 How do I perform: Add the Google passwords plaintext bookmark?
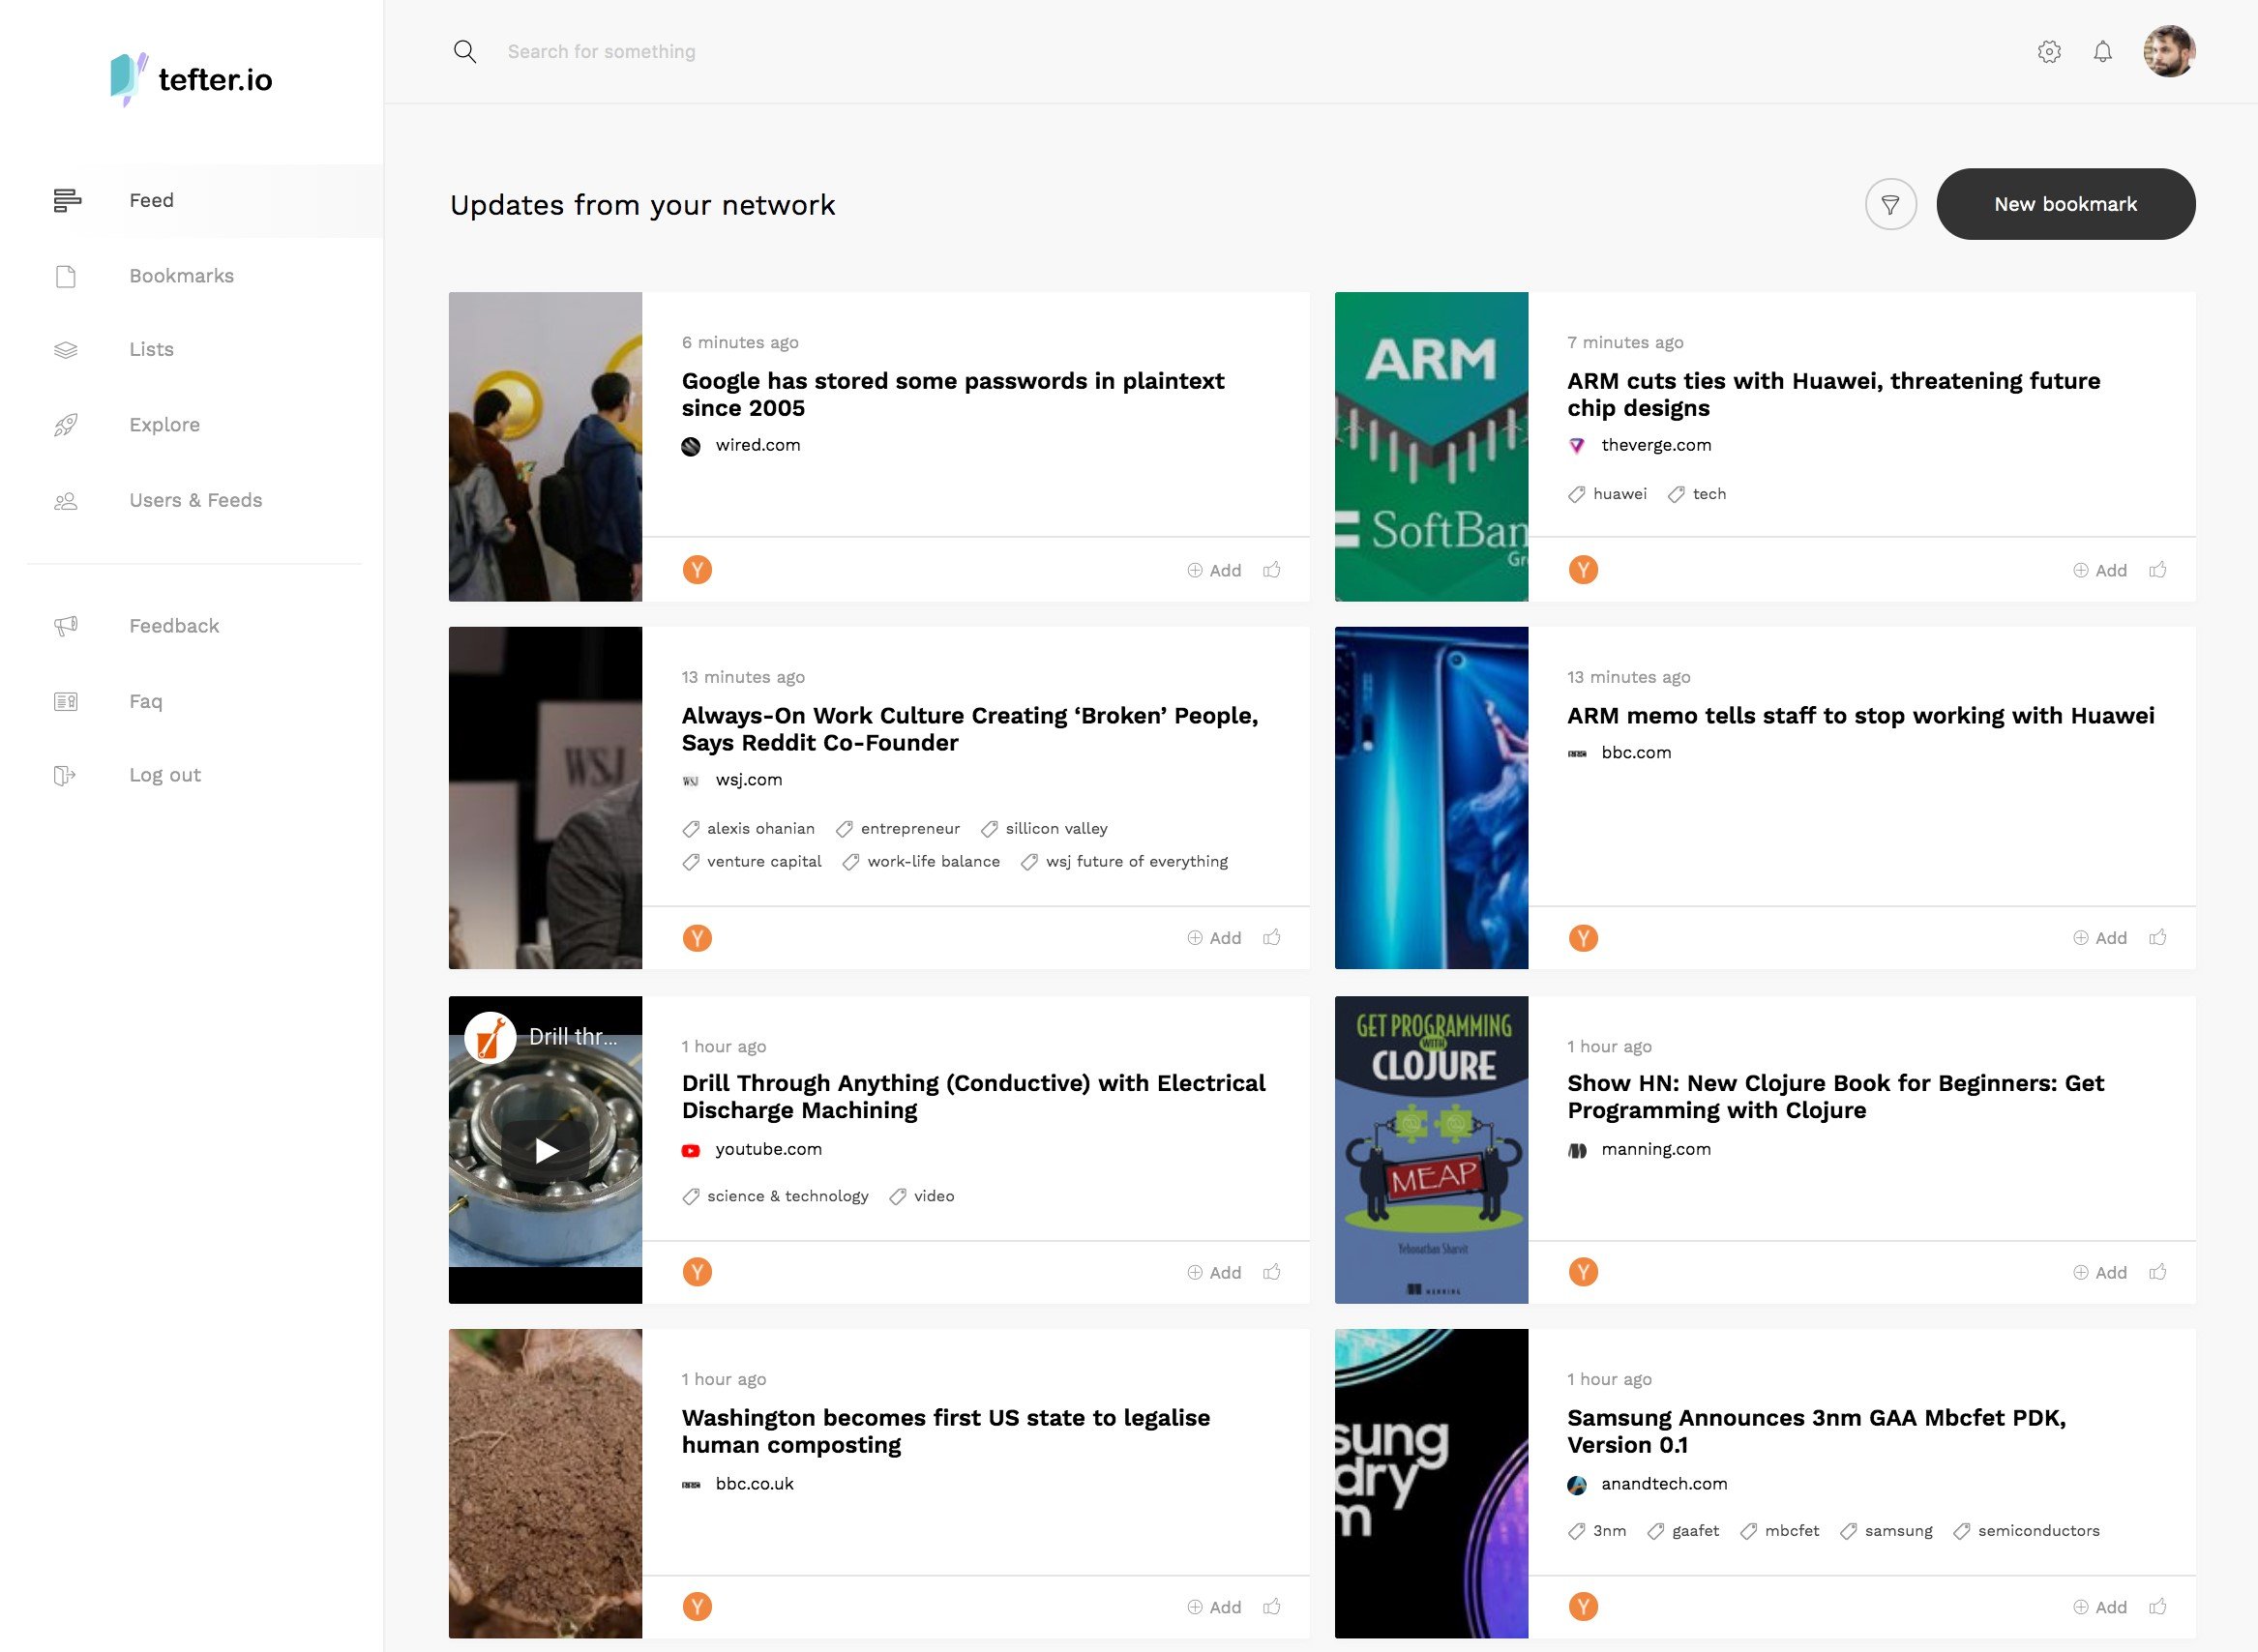point(1214,570)
